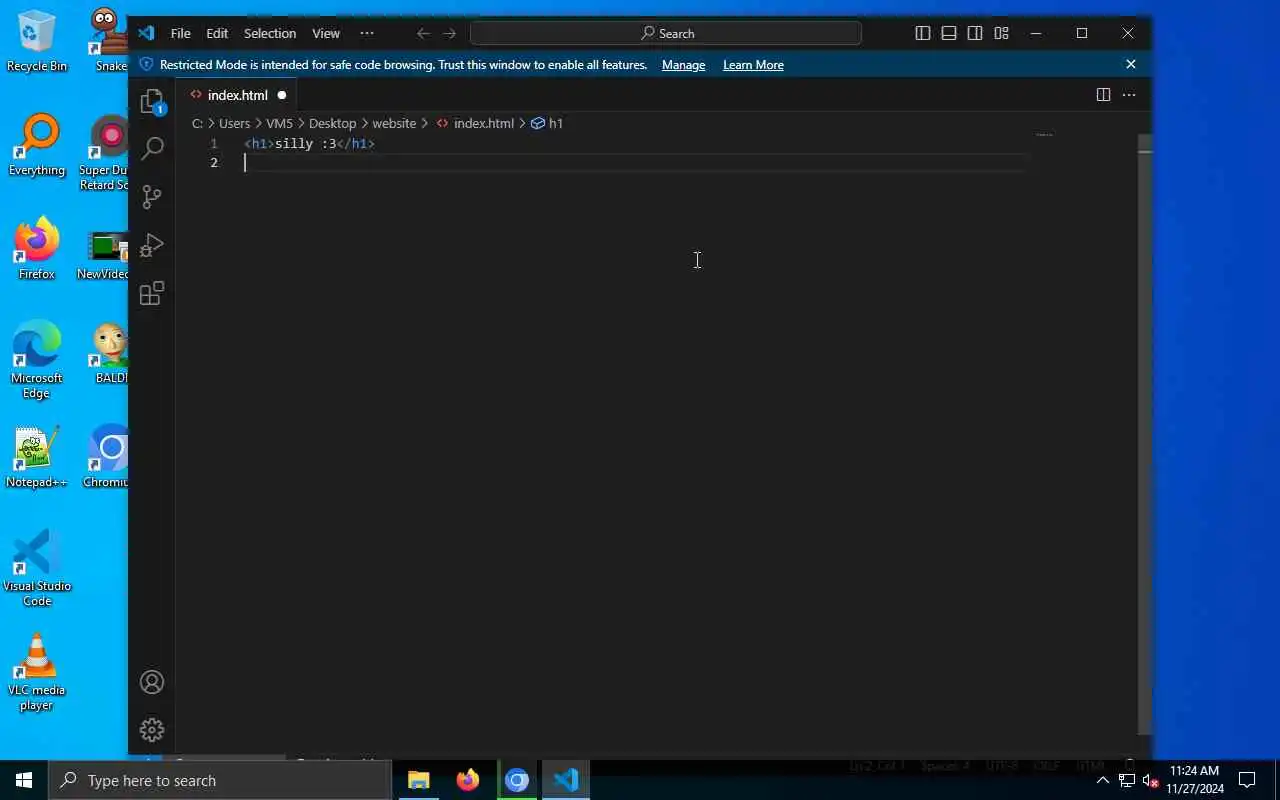Viewport: 1280px width, 800px height.
Task: Expand the hidden menus ellipsis
Action: point(367,33)
